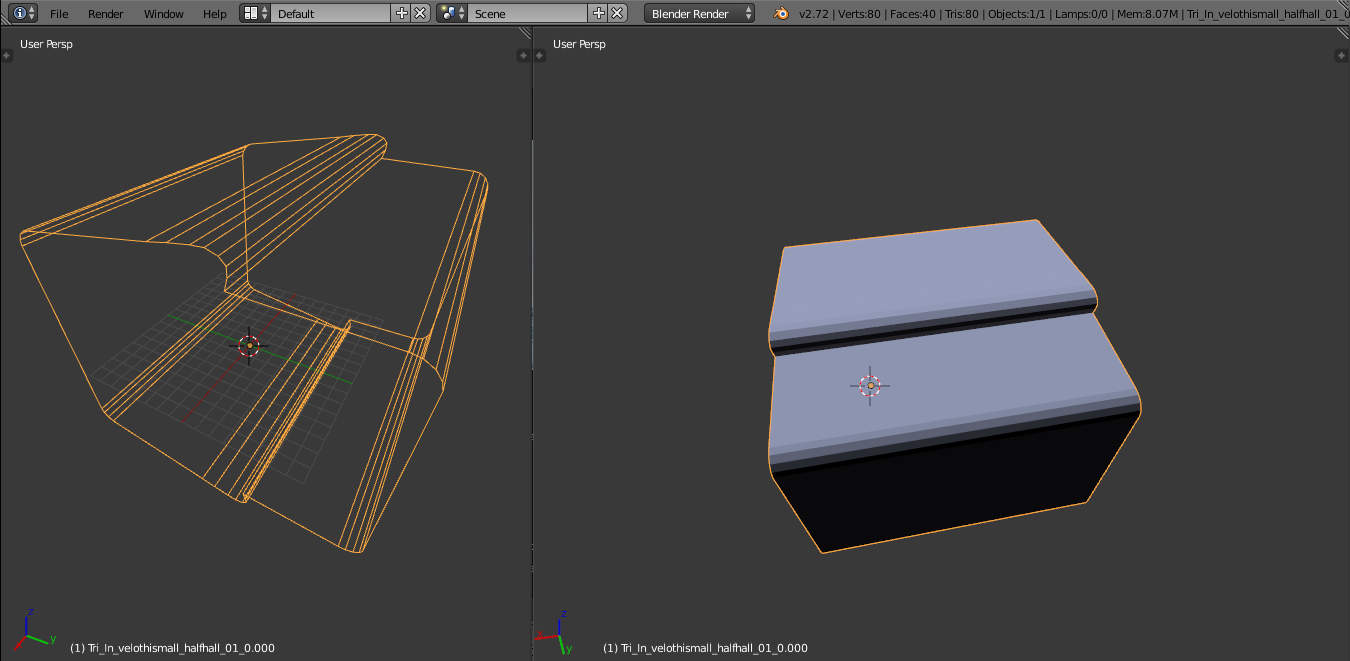Click the Default screen layout name field
Image resolution: width=1350 pixels, height=661 pixels.
[331, 13]
